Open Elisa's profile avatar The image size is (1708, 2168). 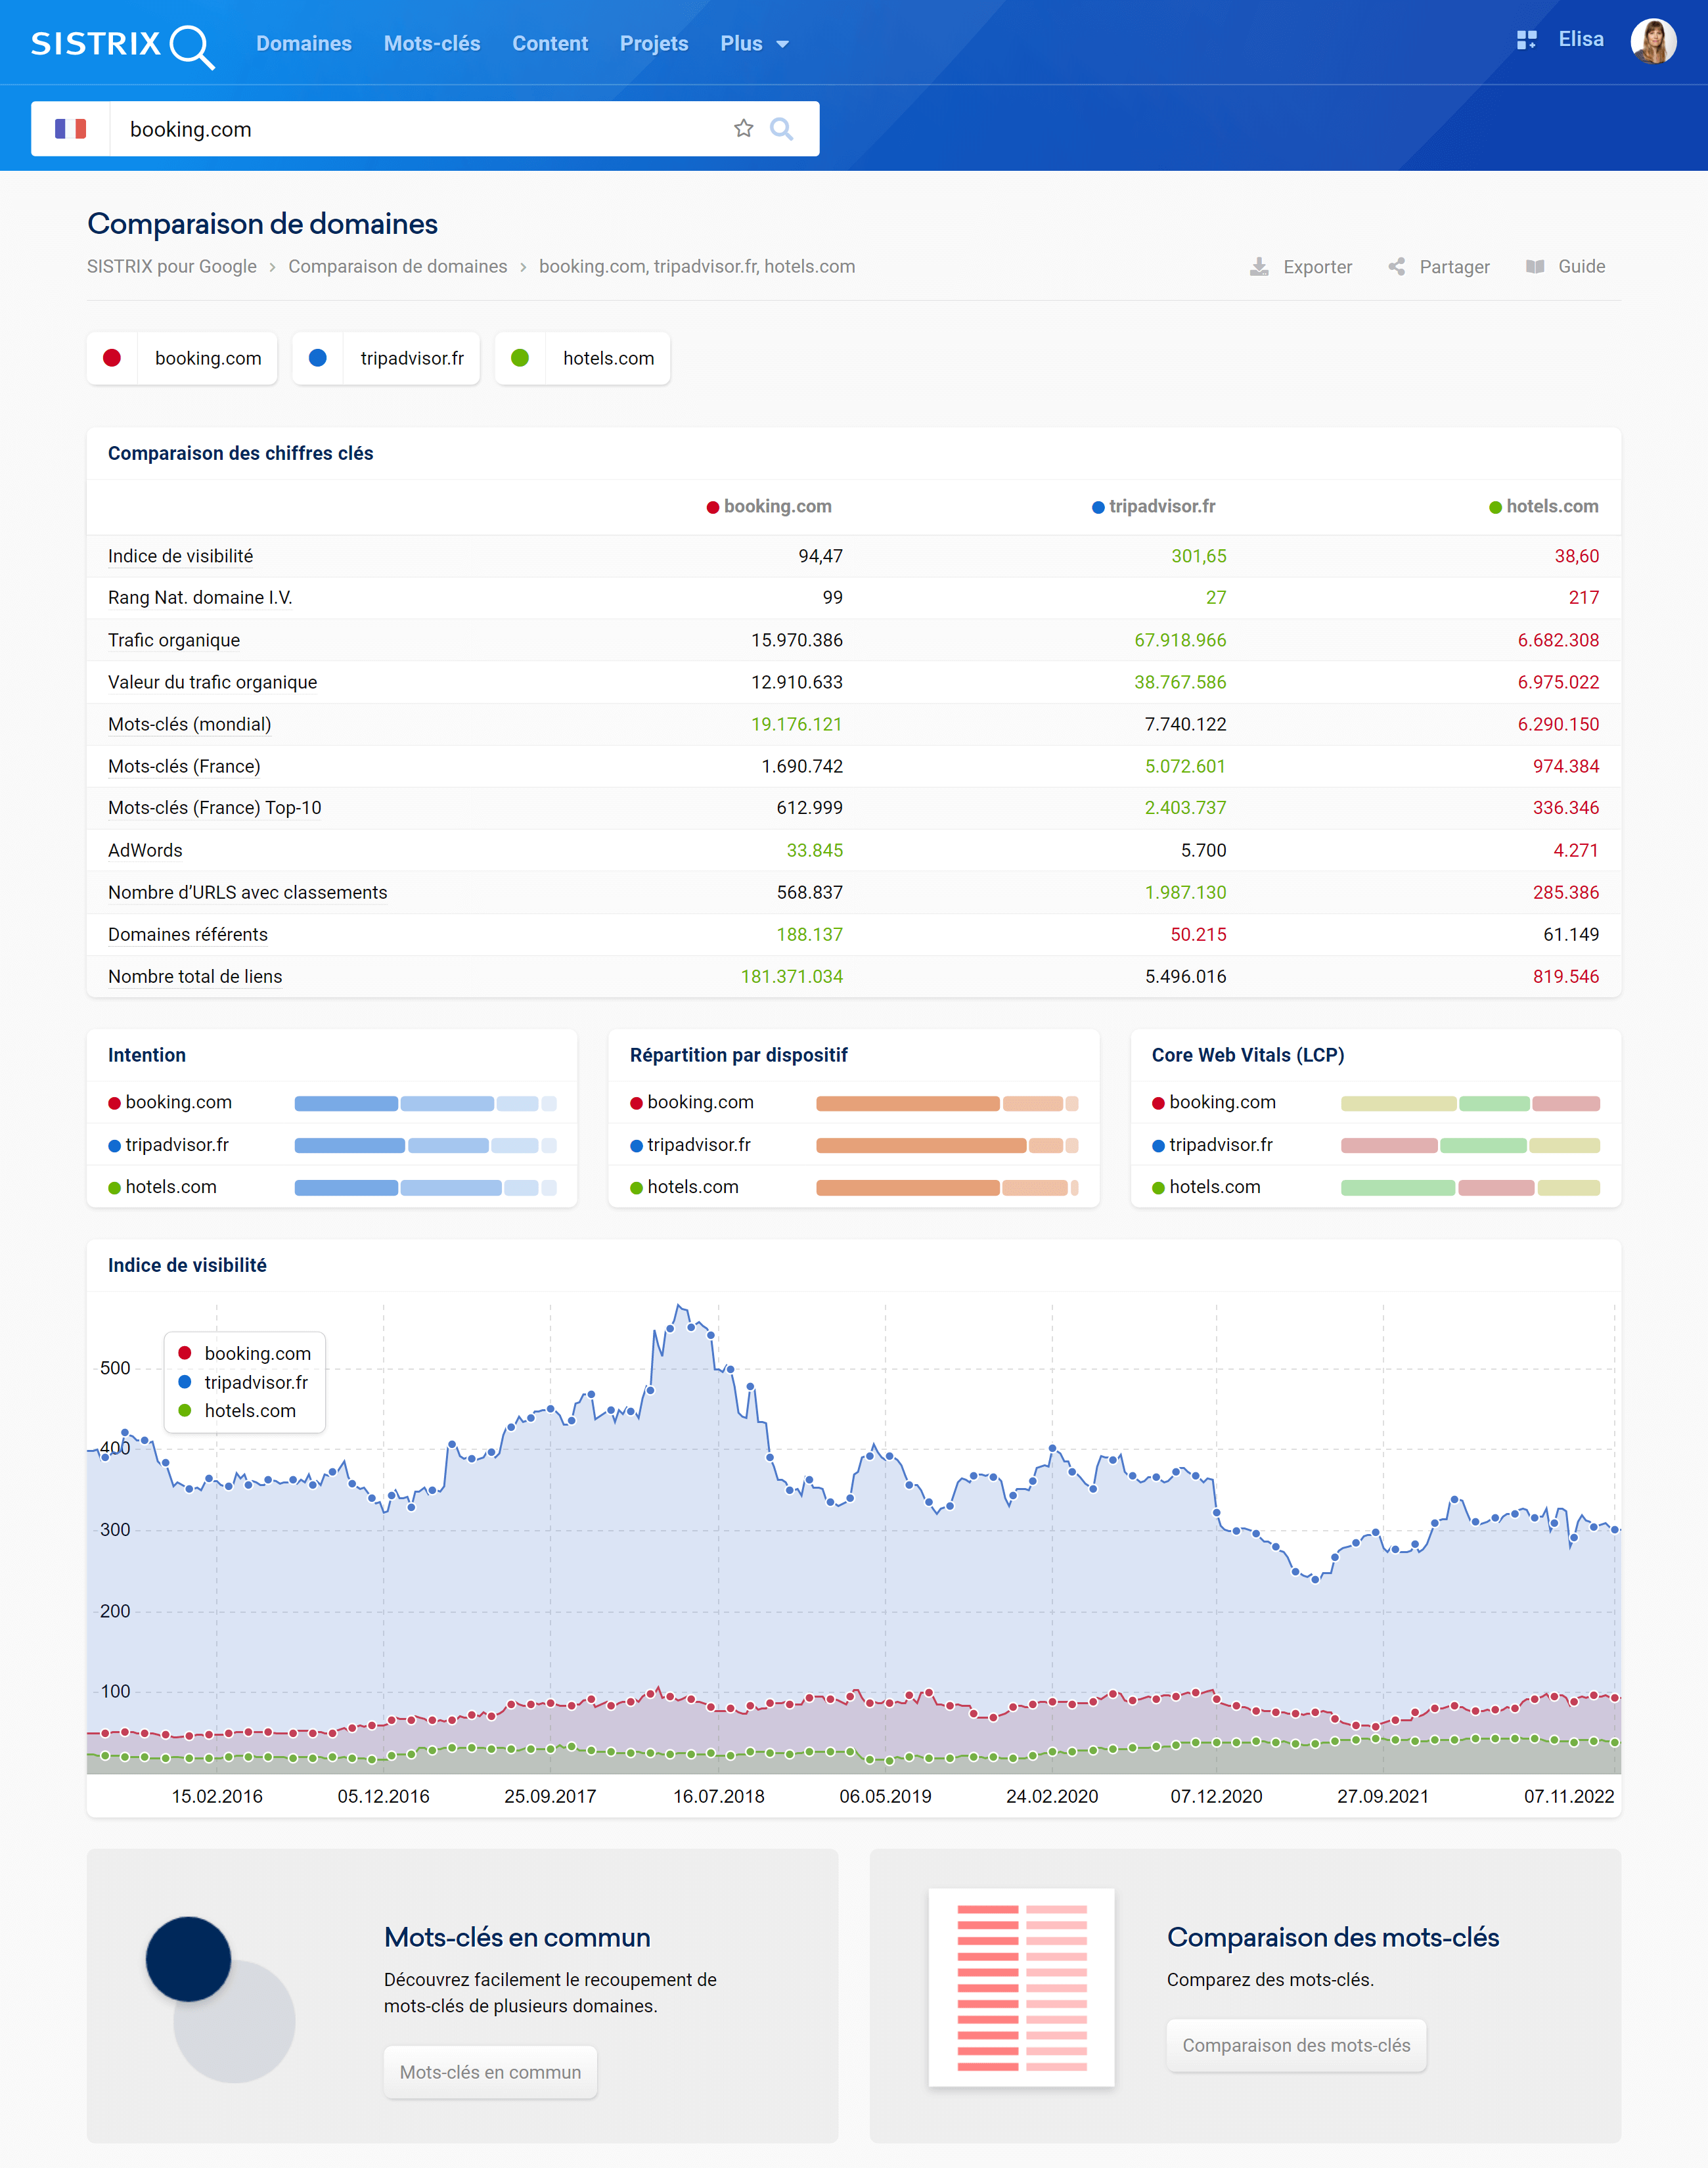click(1653, 41)
